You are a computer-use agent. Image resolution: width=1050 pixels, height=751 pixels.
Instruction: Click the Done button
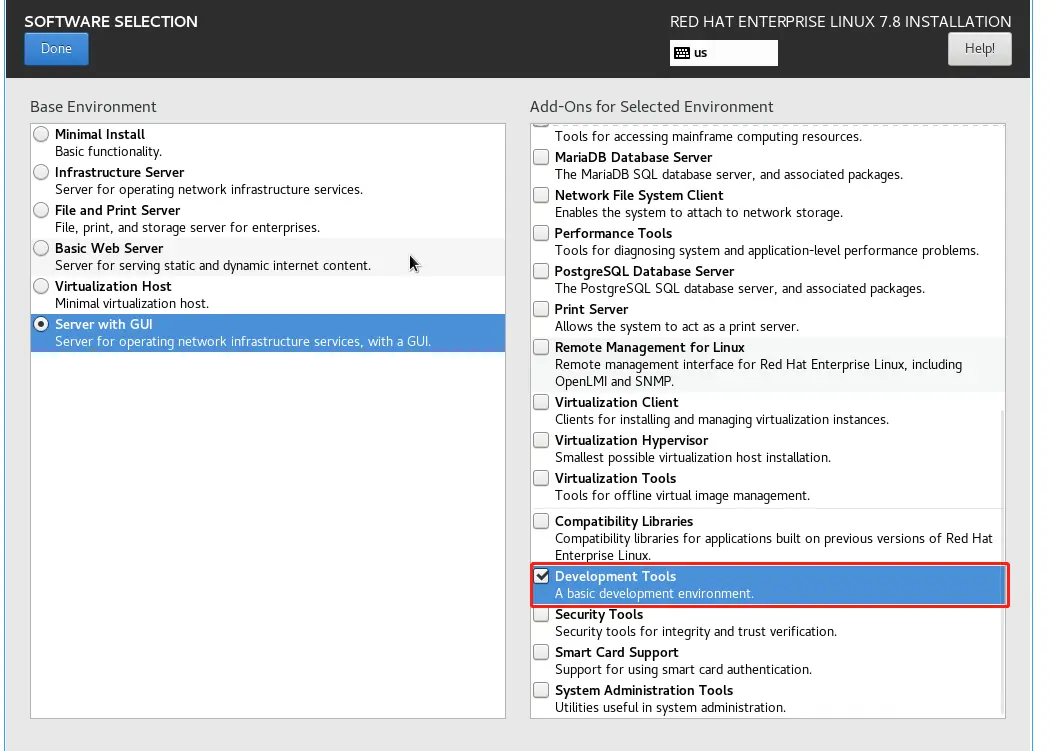[x=56, y=49]
